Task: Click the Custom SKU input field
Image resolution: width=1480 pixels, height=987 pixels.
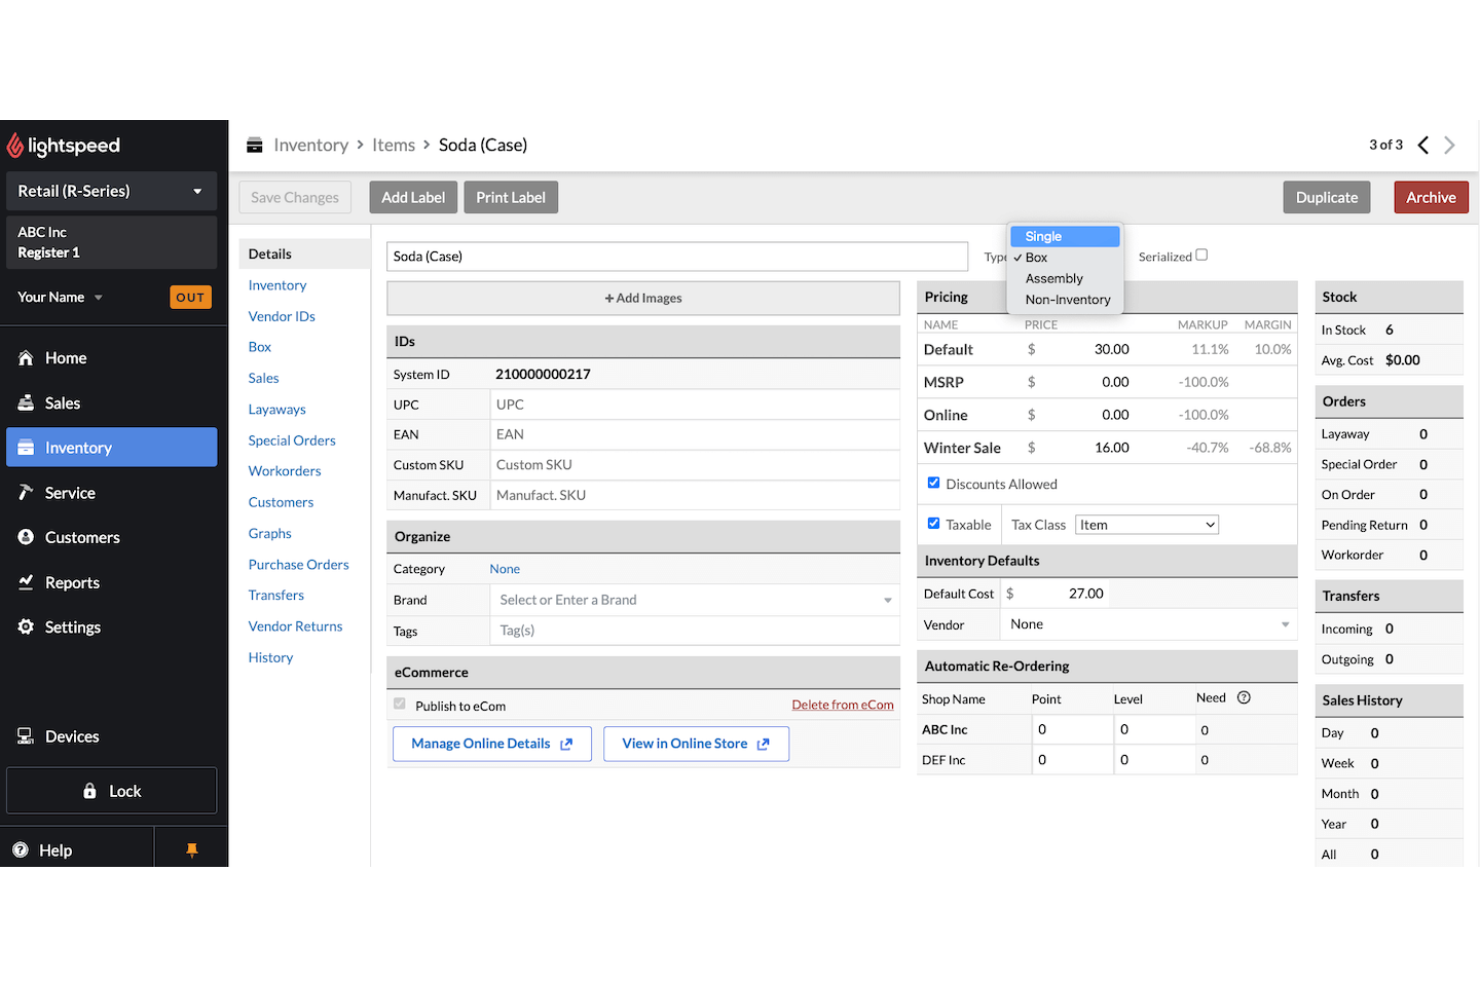Action: (695, 465)
